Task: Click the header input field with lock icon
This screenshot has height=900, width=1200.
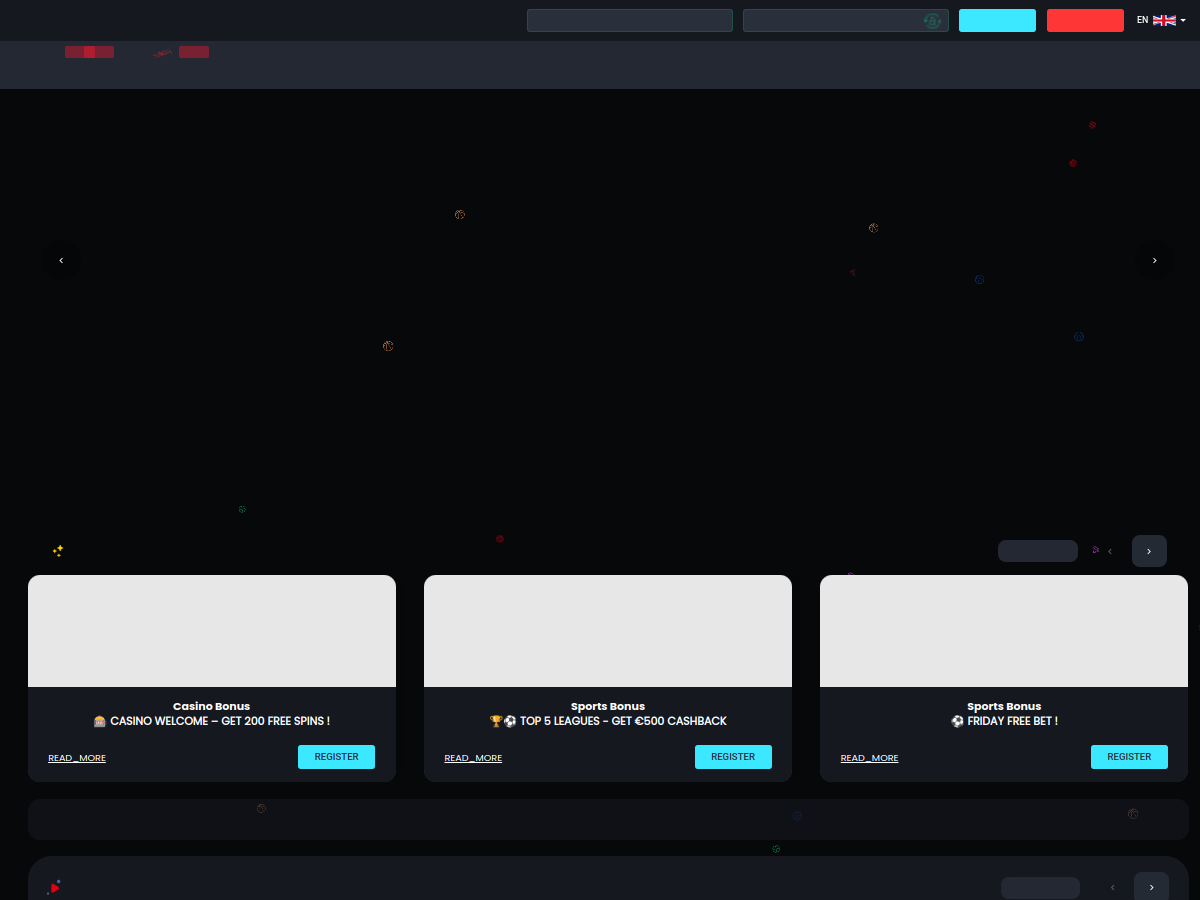Action: coord(846,20)
